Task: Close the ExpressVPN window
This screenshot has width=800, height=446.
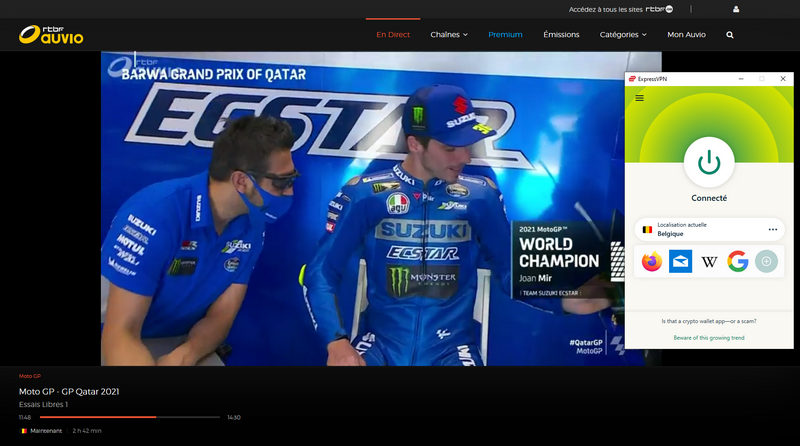Action: pyautogui.click(x=783, y=79)
